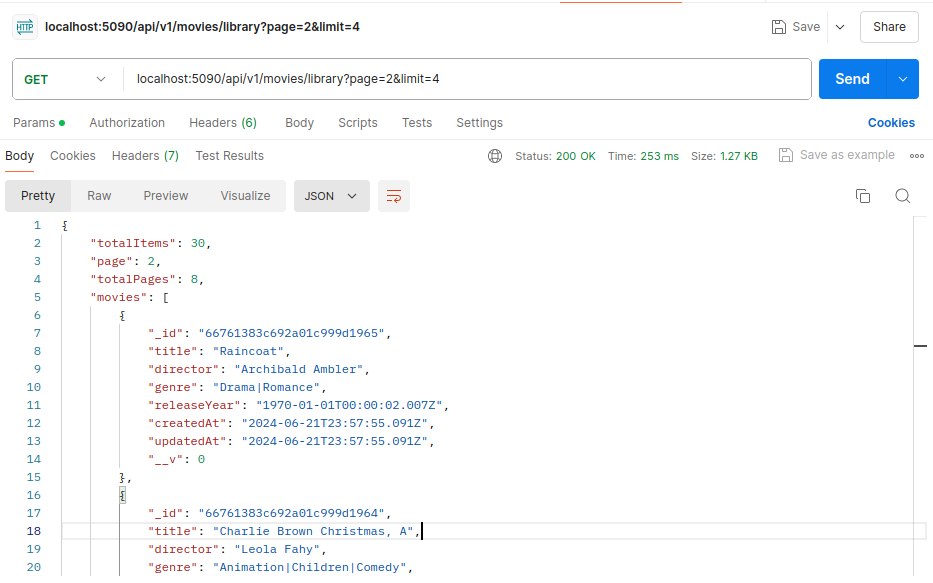
Task: Send the request with Send button
Action: pyautogui.click(x=852, y=79)
